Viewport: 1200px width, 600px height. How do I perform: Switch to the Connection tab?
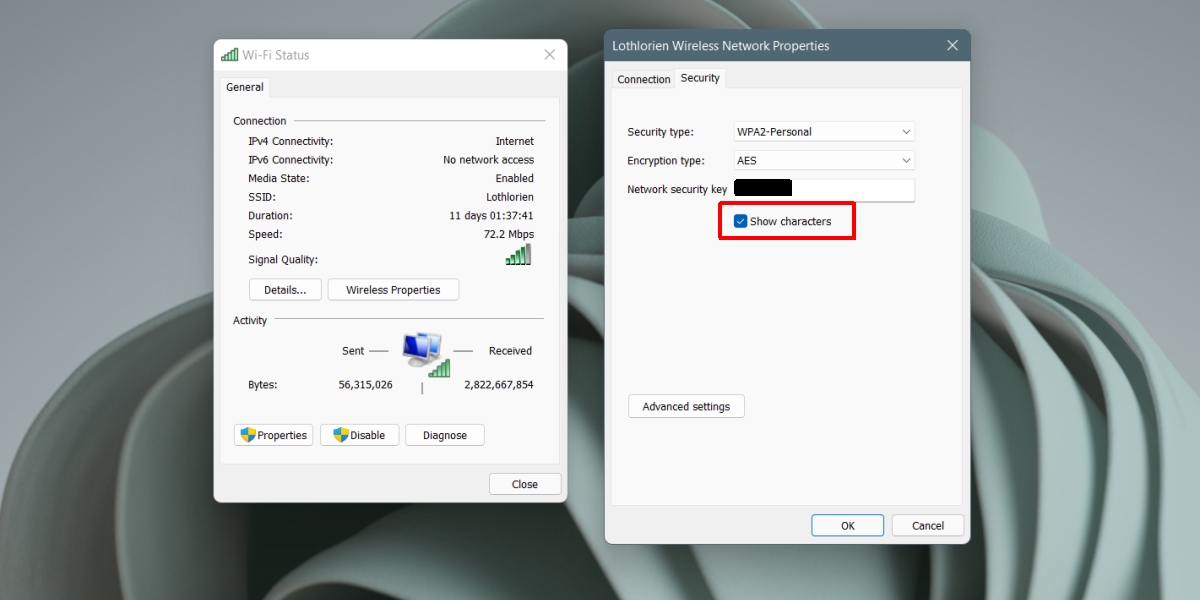tap(643, 79)
